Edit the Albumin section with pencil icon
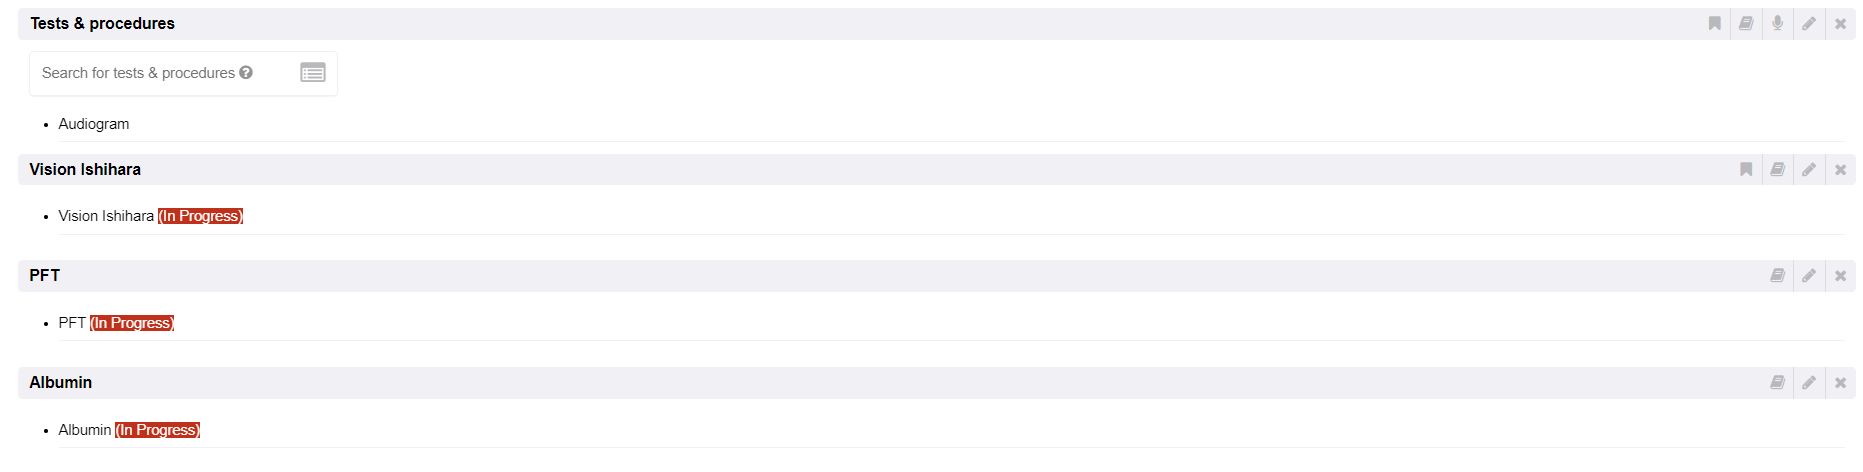The width and height of the screenshot is (1863, 472). point(1809,382)
